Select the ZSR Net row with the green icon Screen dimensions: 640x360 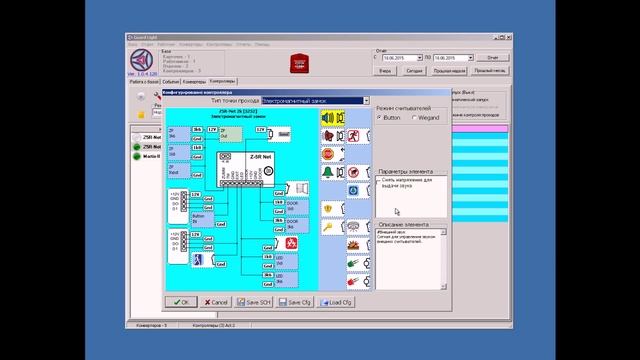click(146, 147)
